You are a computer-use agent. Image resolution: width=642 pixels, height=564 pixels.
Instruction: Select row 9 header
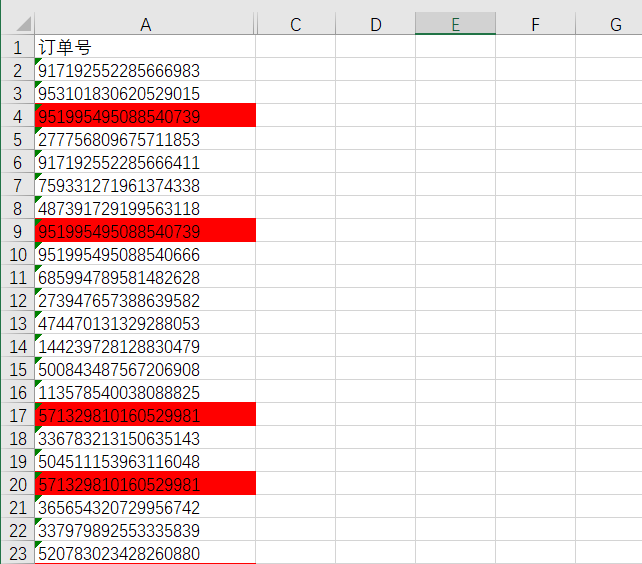18,231
